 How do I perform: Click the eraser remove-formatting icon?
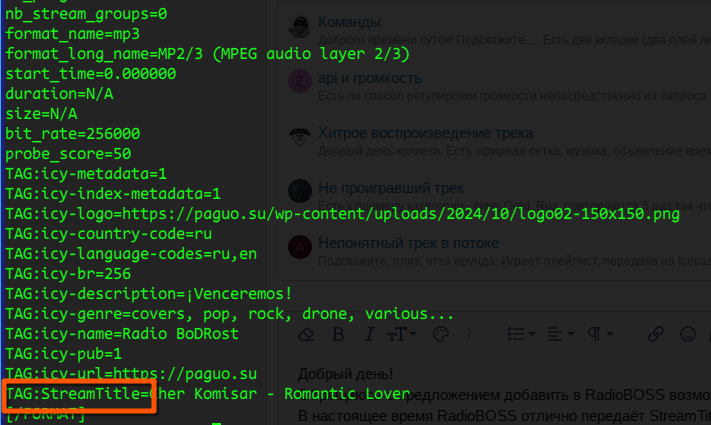307,333
